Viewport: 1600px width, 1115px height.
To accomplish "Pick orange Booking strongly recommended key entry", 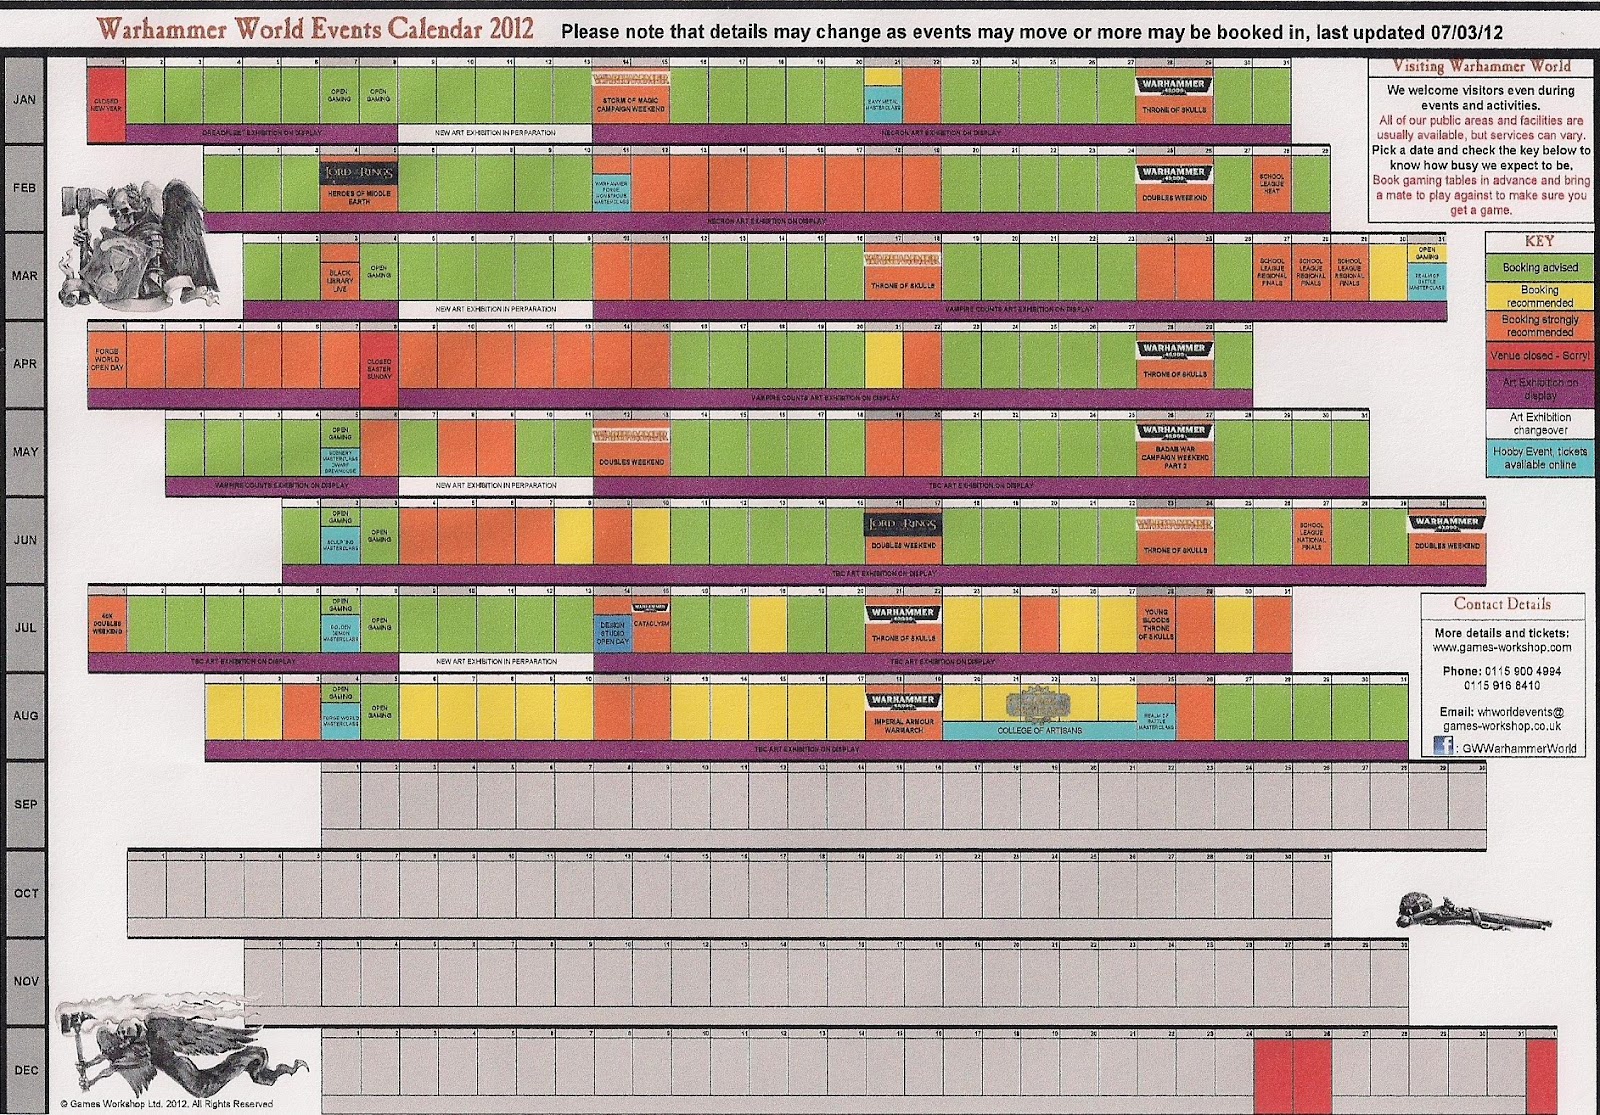I will pos(1539,326).
